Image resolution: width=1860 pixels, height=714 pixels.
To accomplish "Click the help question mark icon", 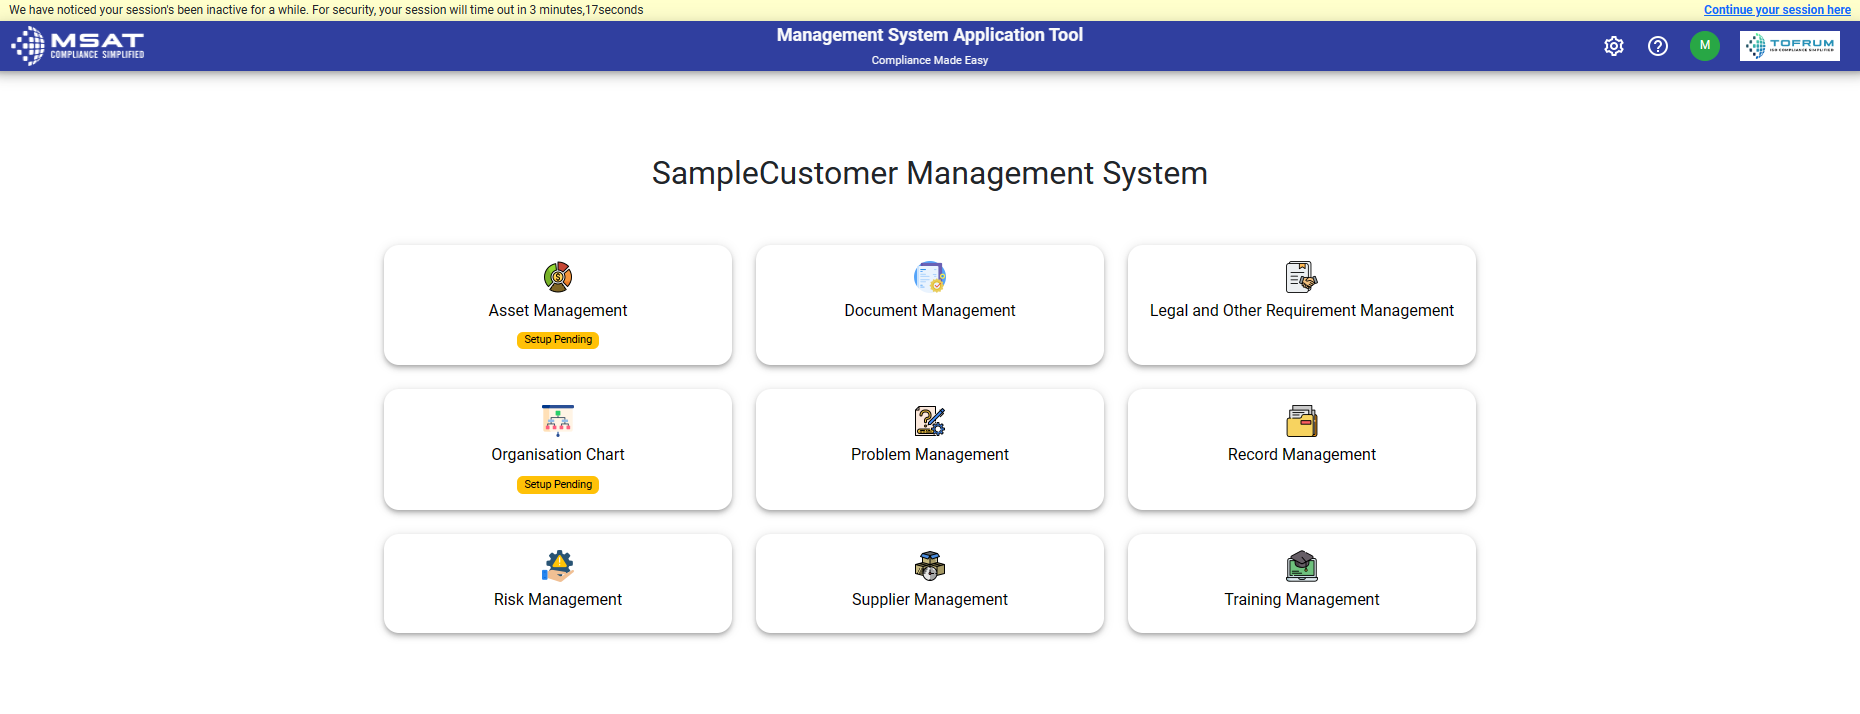I will click(x=1657, y=46).
